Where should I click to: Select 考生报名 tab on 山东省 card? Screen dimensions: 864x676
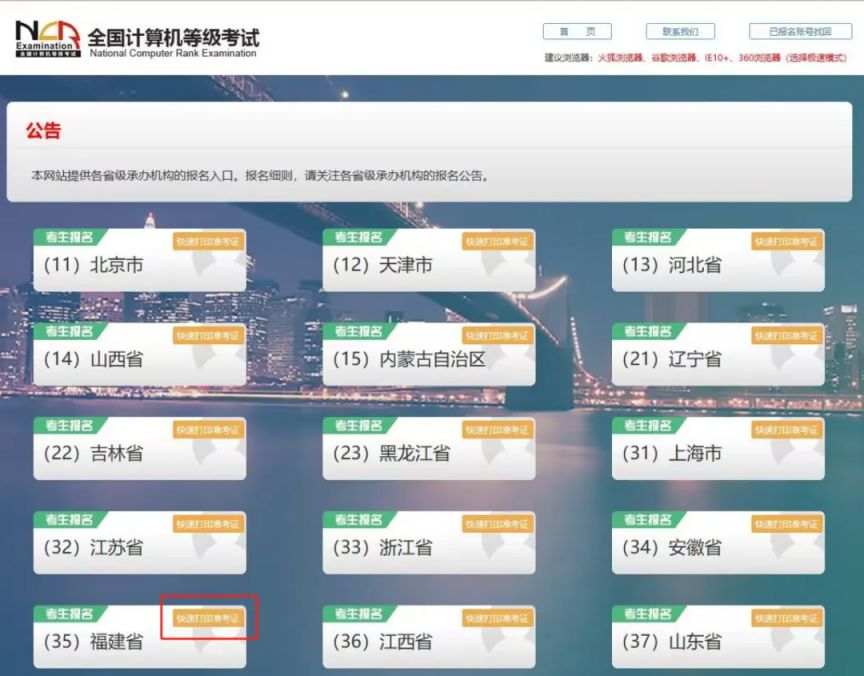click(x=647, y=614)
